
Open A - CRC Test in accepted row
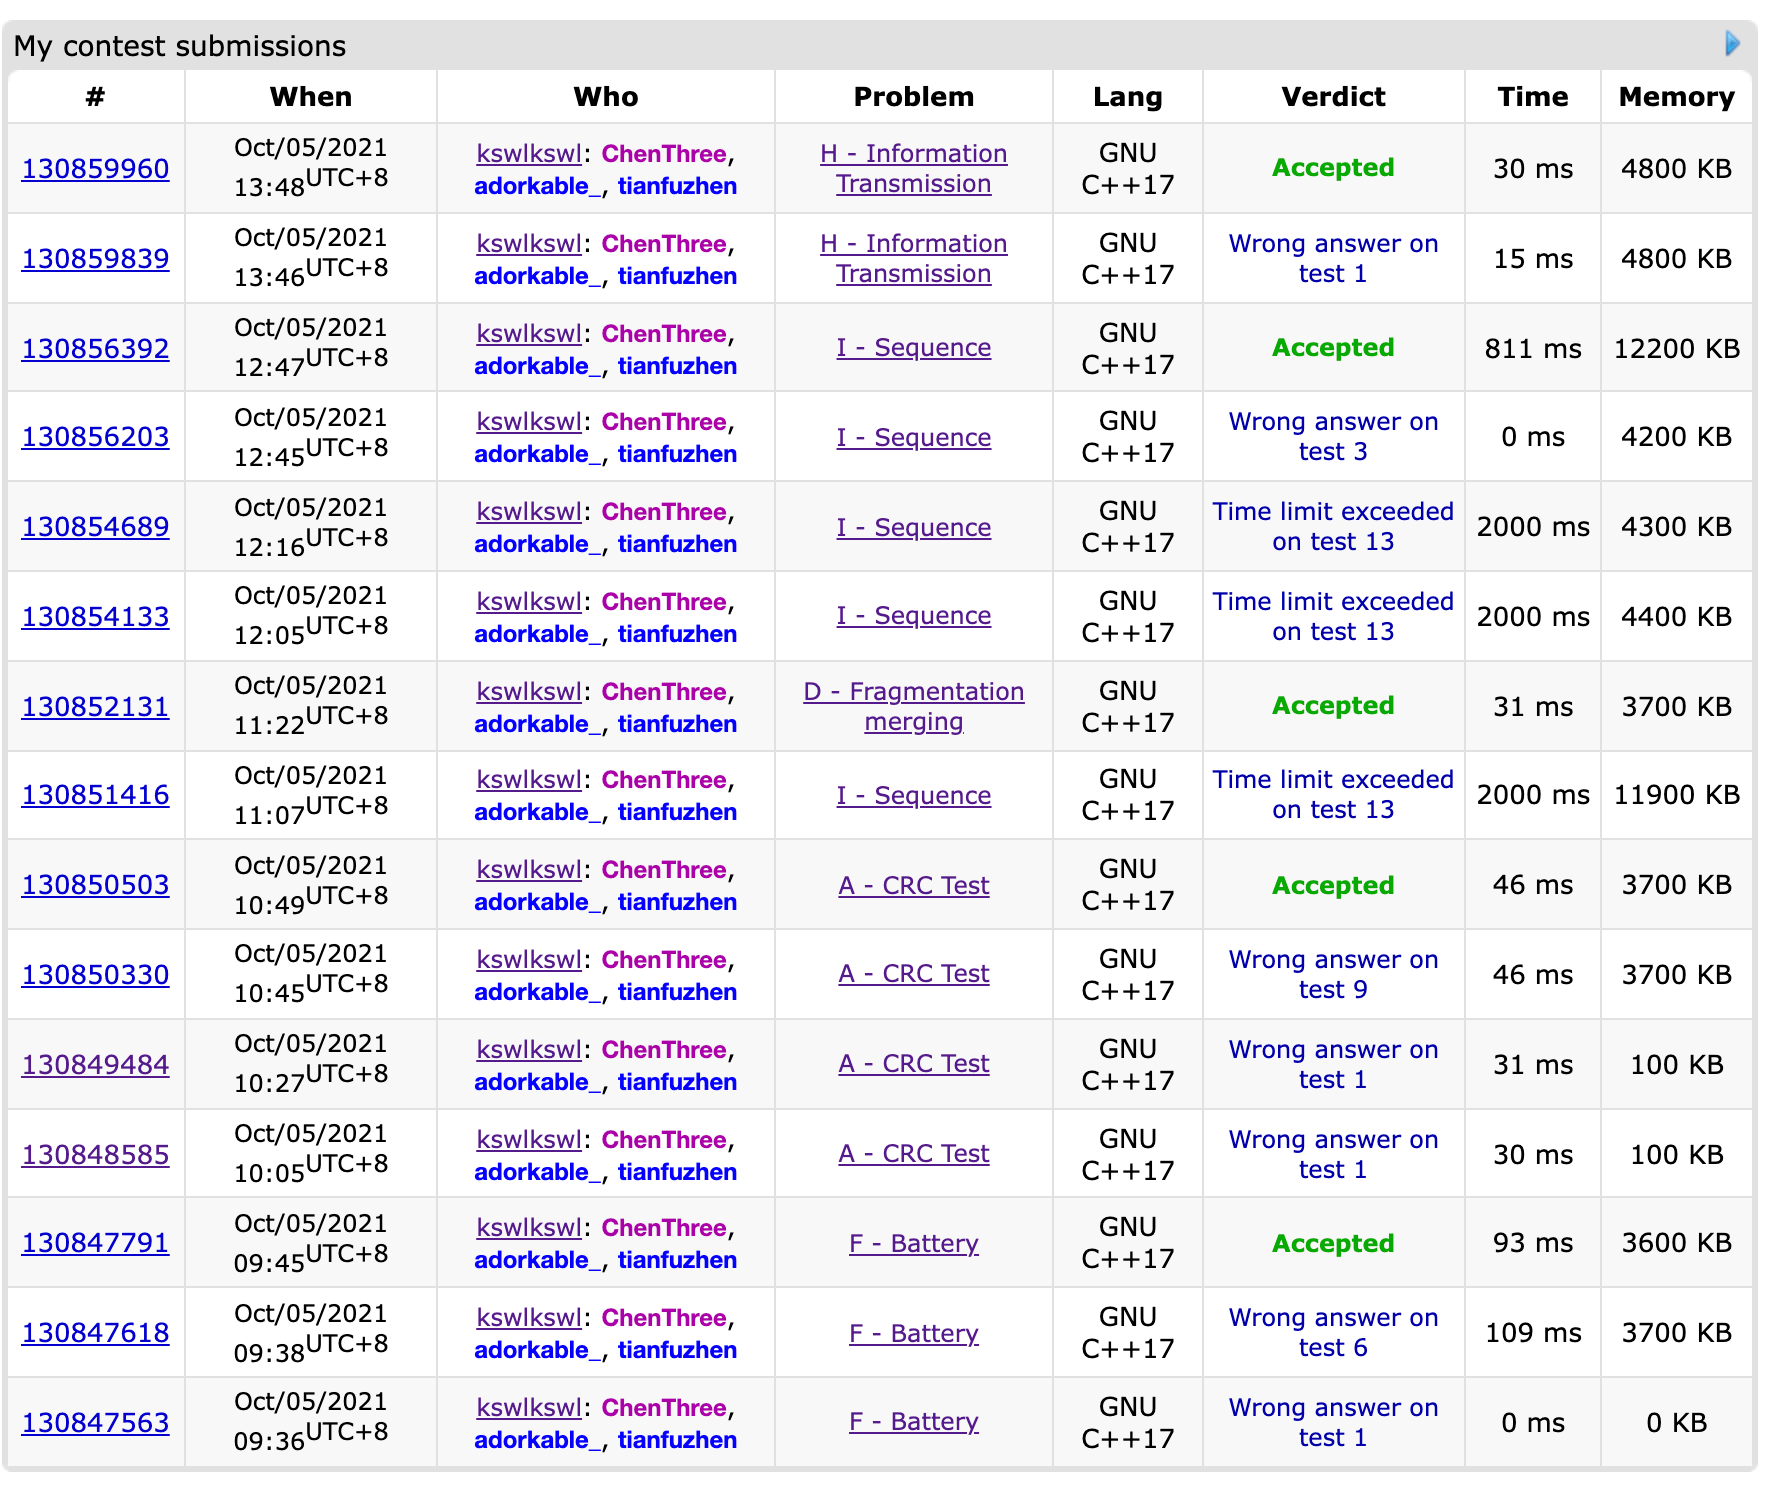(x=913, y=886)
